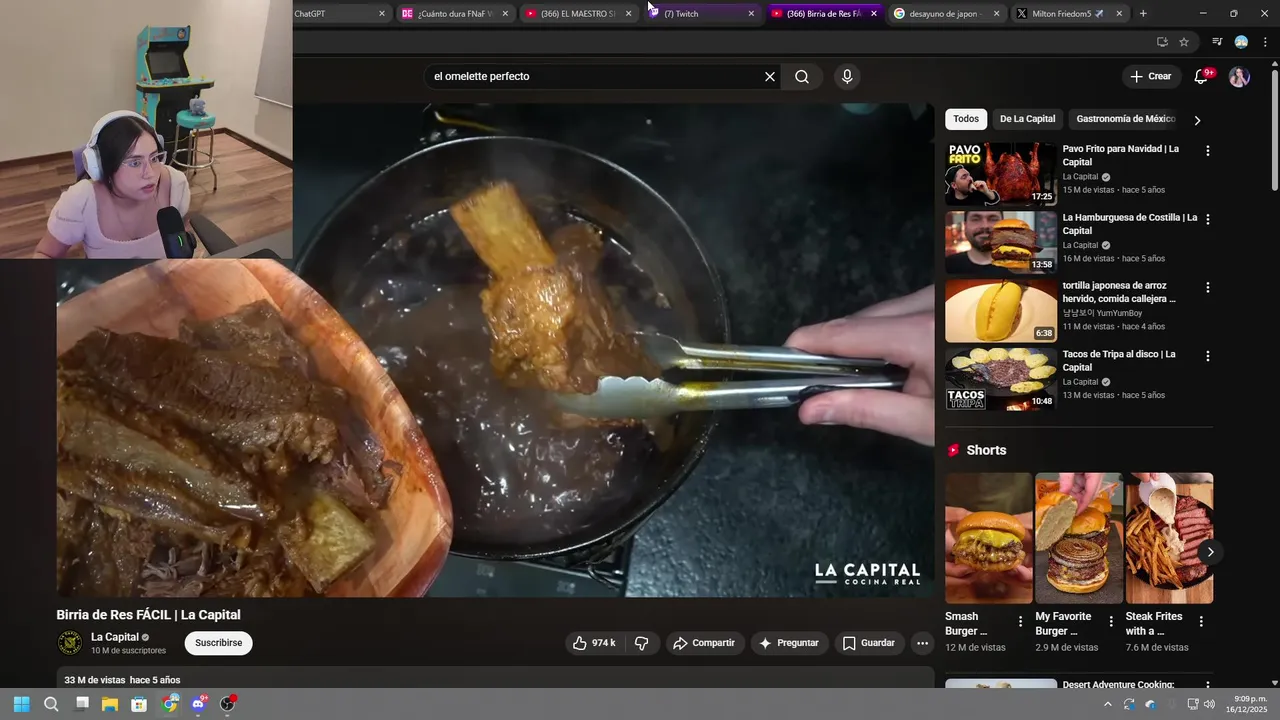This screenshot has width=1280, height=720.
Task: Click the Crear button
Action: tap(1150, 77)
